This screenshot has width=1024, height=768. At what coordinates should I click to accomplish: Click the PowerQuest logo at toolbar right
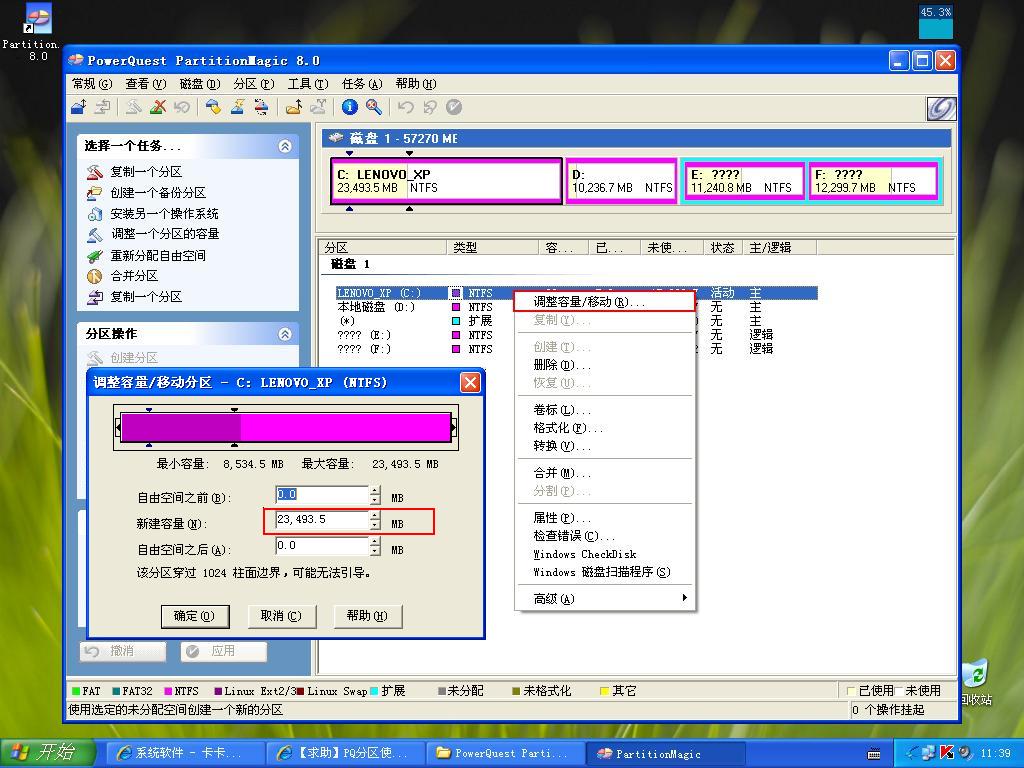click(941, 108)
